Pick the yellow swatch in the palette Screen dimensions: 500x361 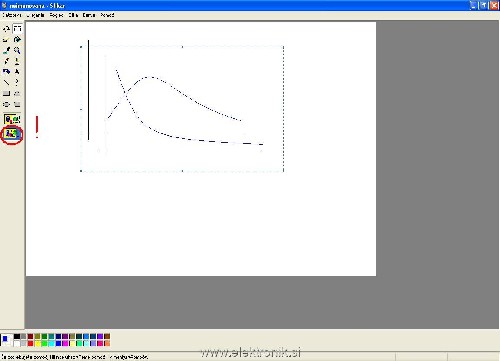pos(37,343)
